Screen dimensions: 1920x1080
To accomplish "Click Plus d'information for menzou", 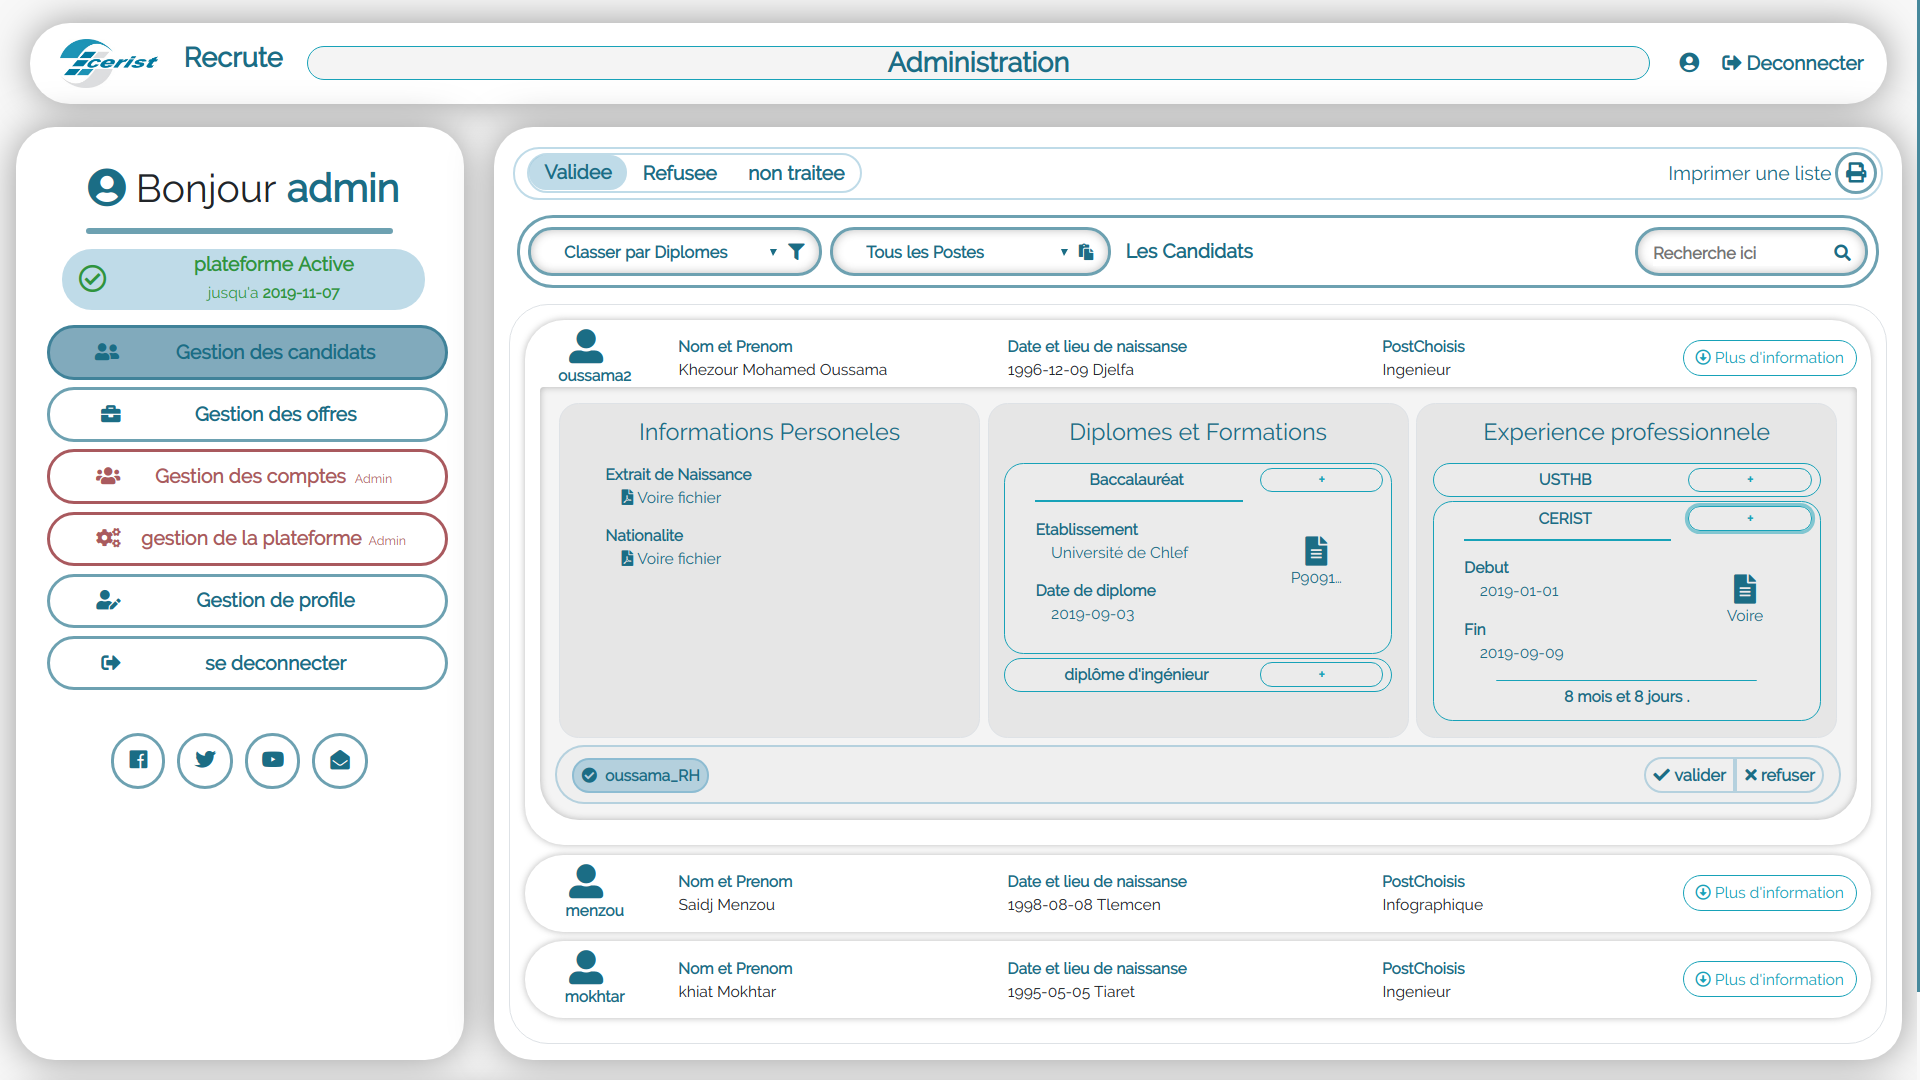I will coord(1769,892).
